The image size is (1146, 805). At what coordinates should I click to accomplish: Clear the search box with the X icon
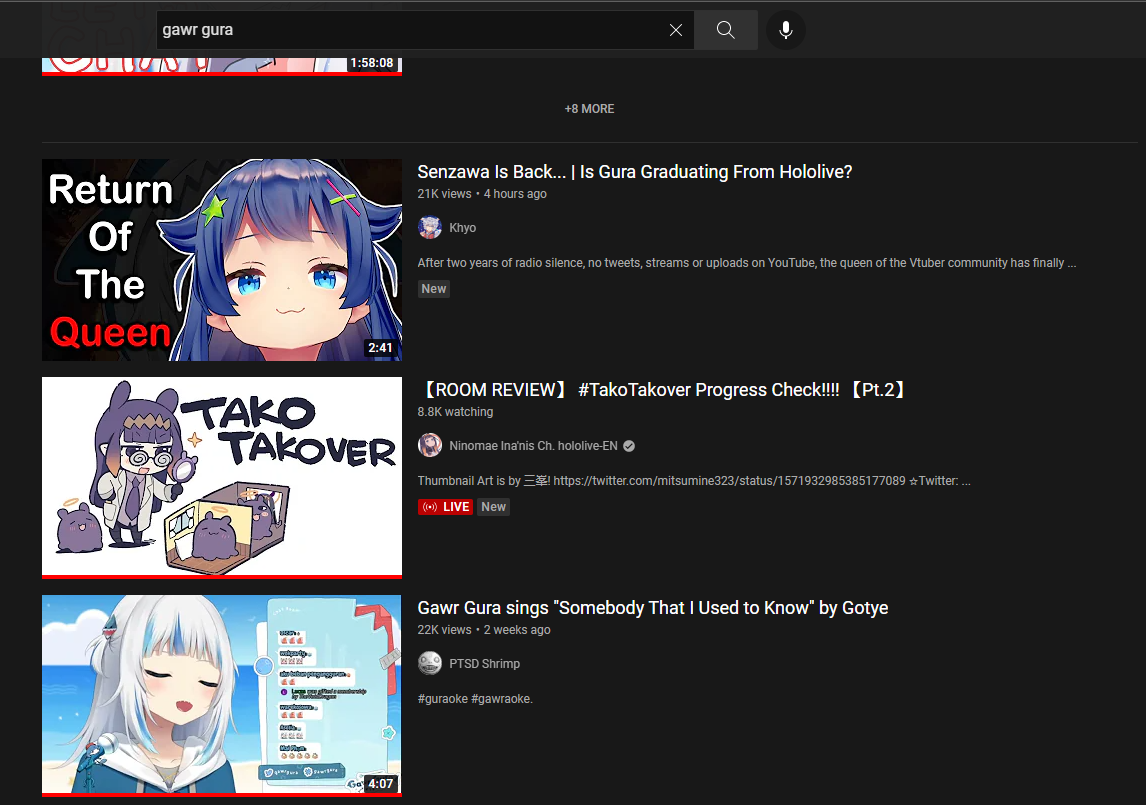click(x=675, y=30)
